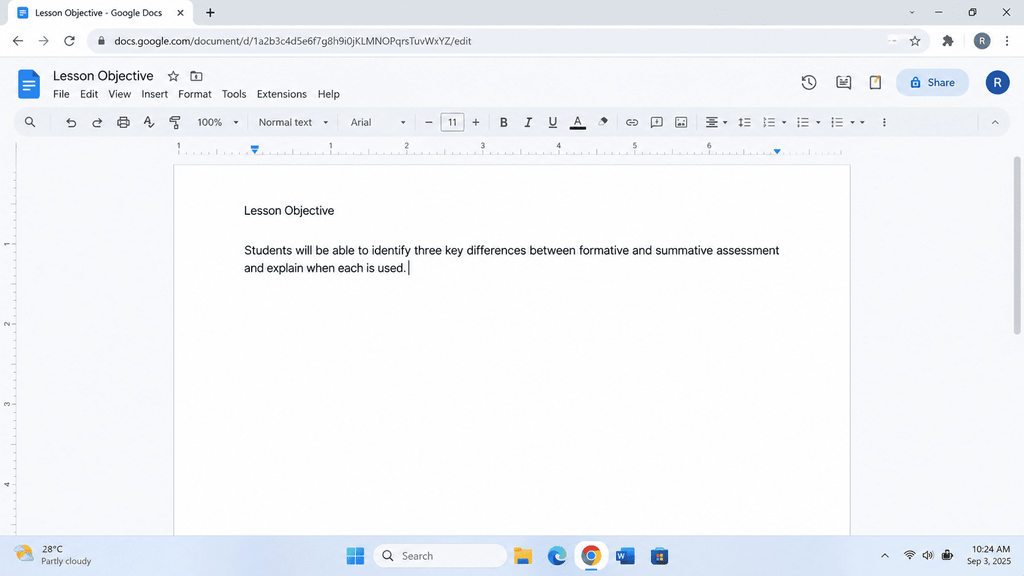
Task: Open the Format menu
Action: (195, 94)
